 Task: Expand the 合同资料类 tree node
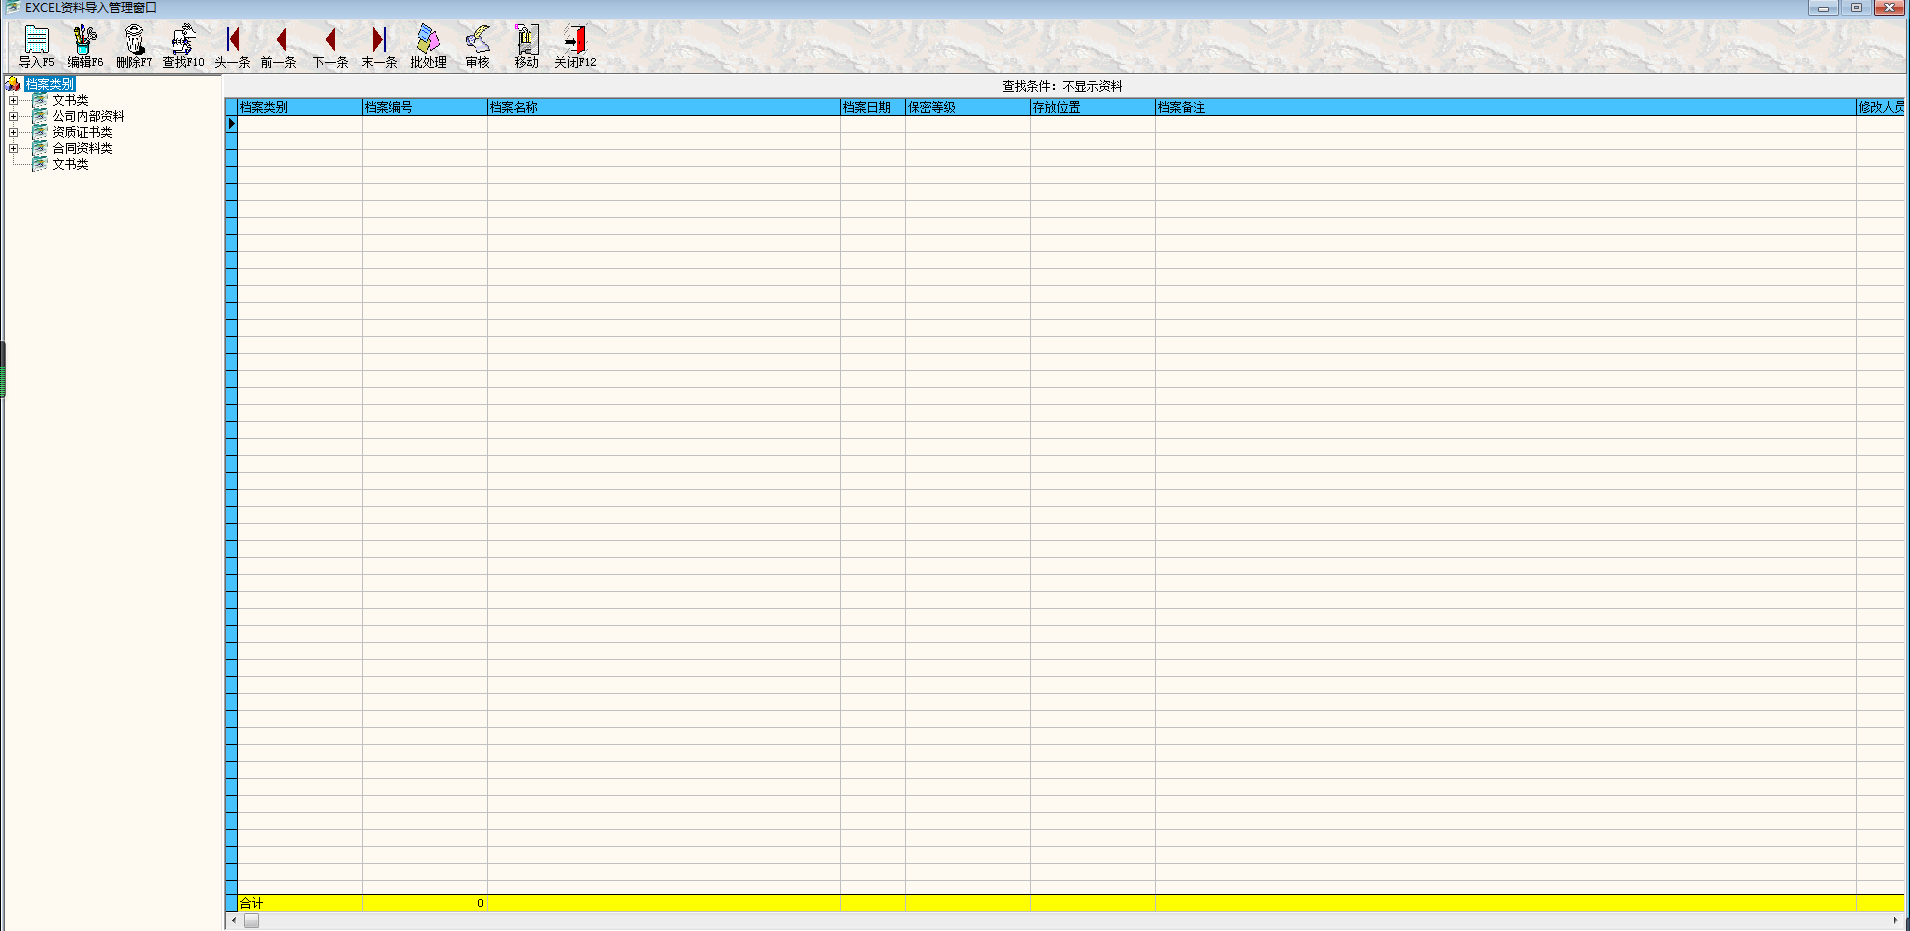[x=13, y=149]
